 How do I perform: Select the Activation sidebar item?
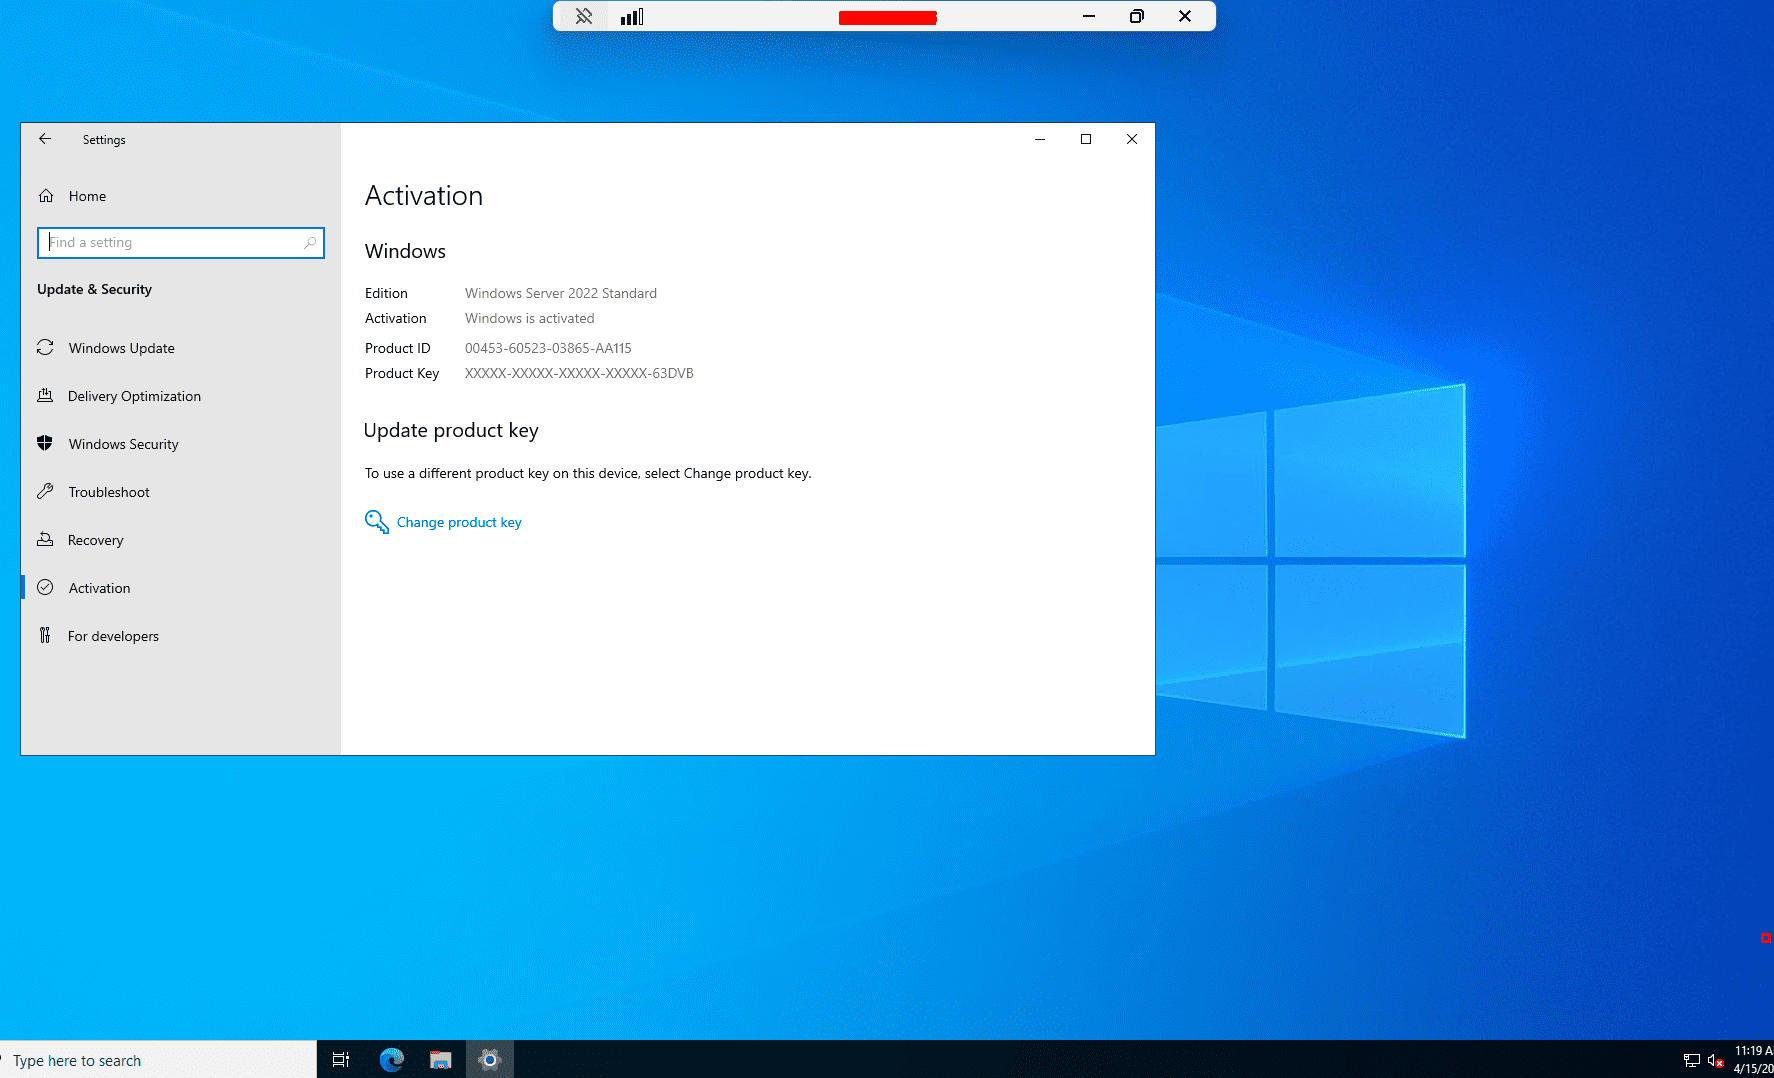(x=99, y=588)
